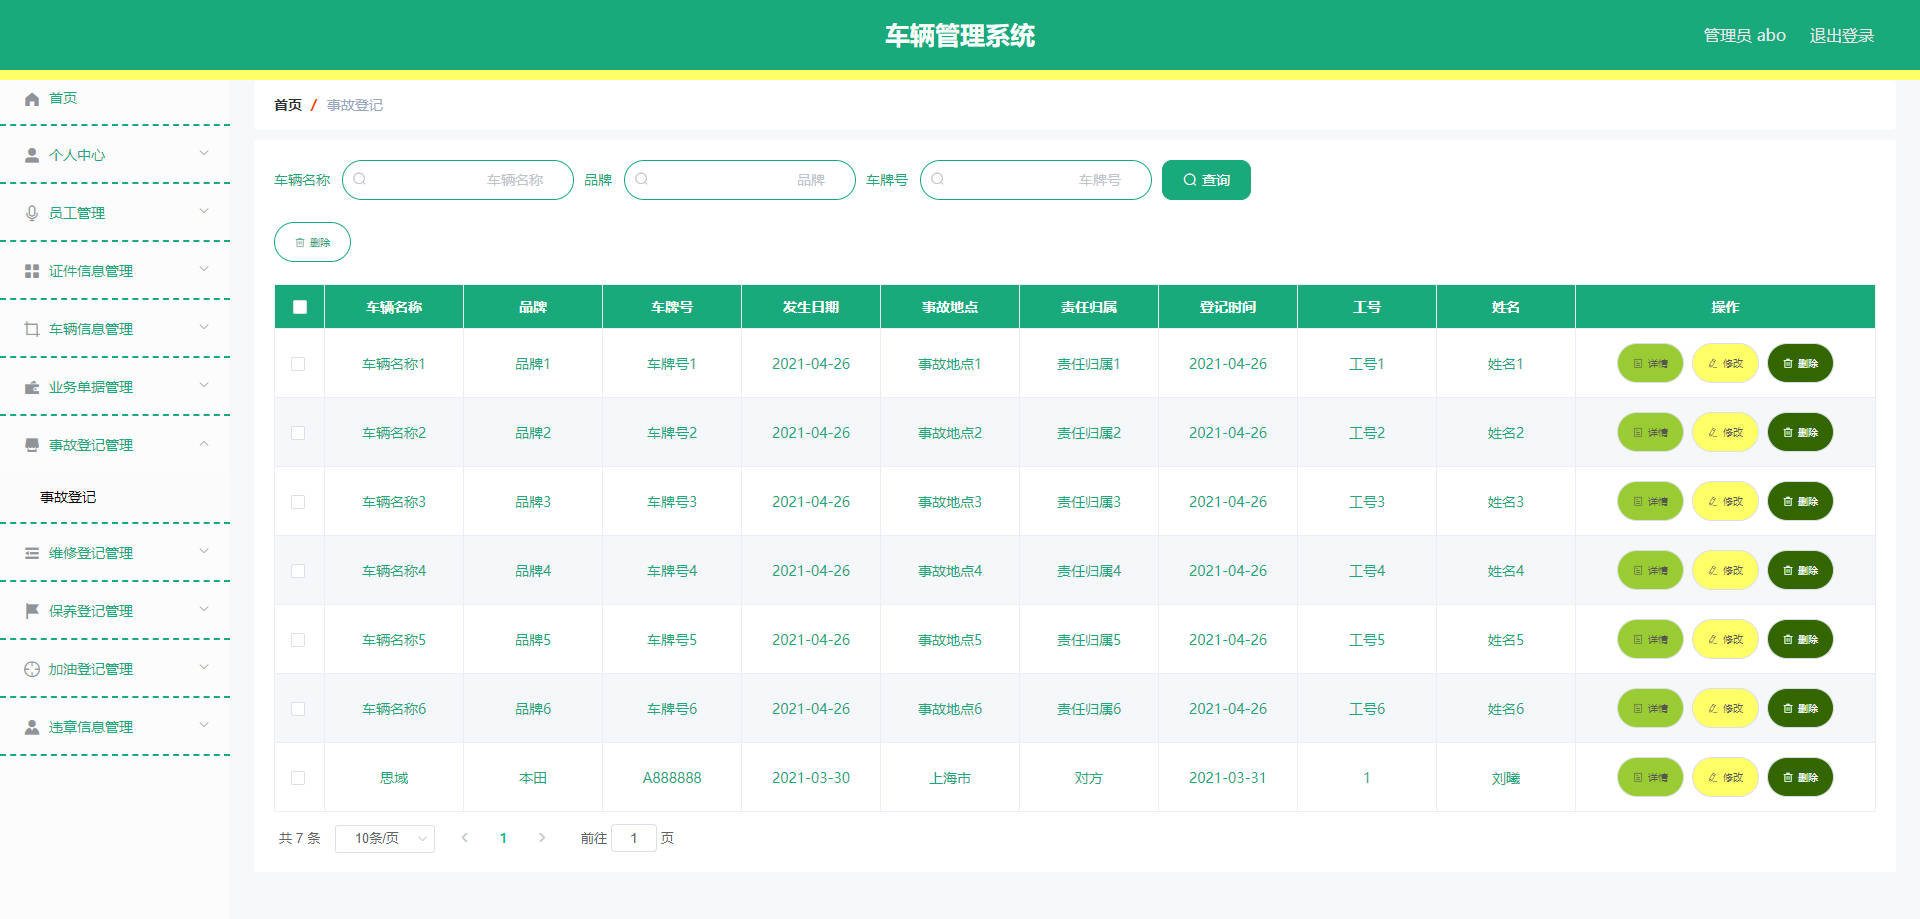
Task: Click the crop icon next to 车辆信息管理
Action: click(x=32, y=330)
